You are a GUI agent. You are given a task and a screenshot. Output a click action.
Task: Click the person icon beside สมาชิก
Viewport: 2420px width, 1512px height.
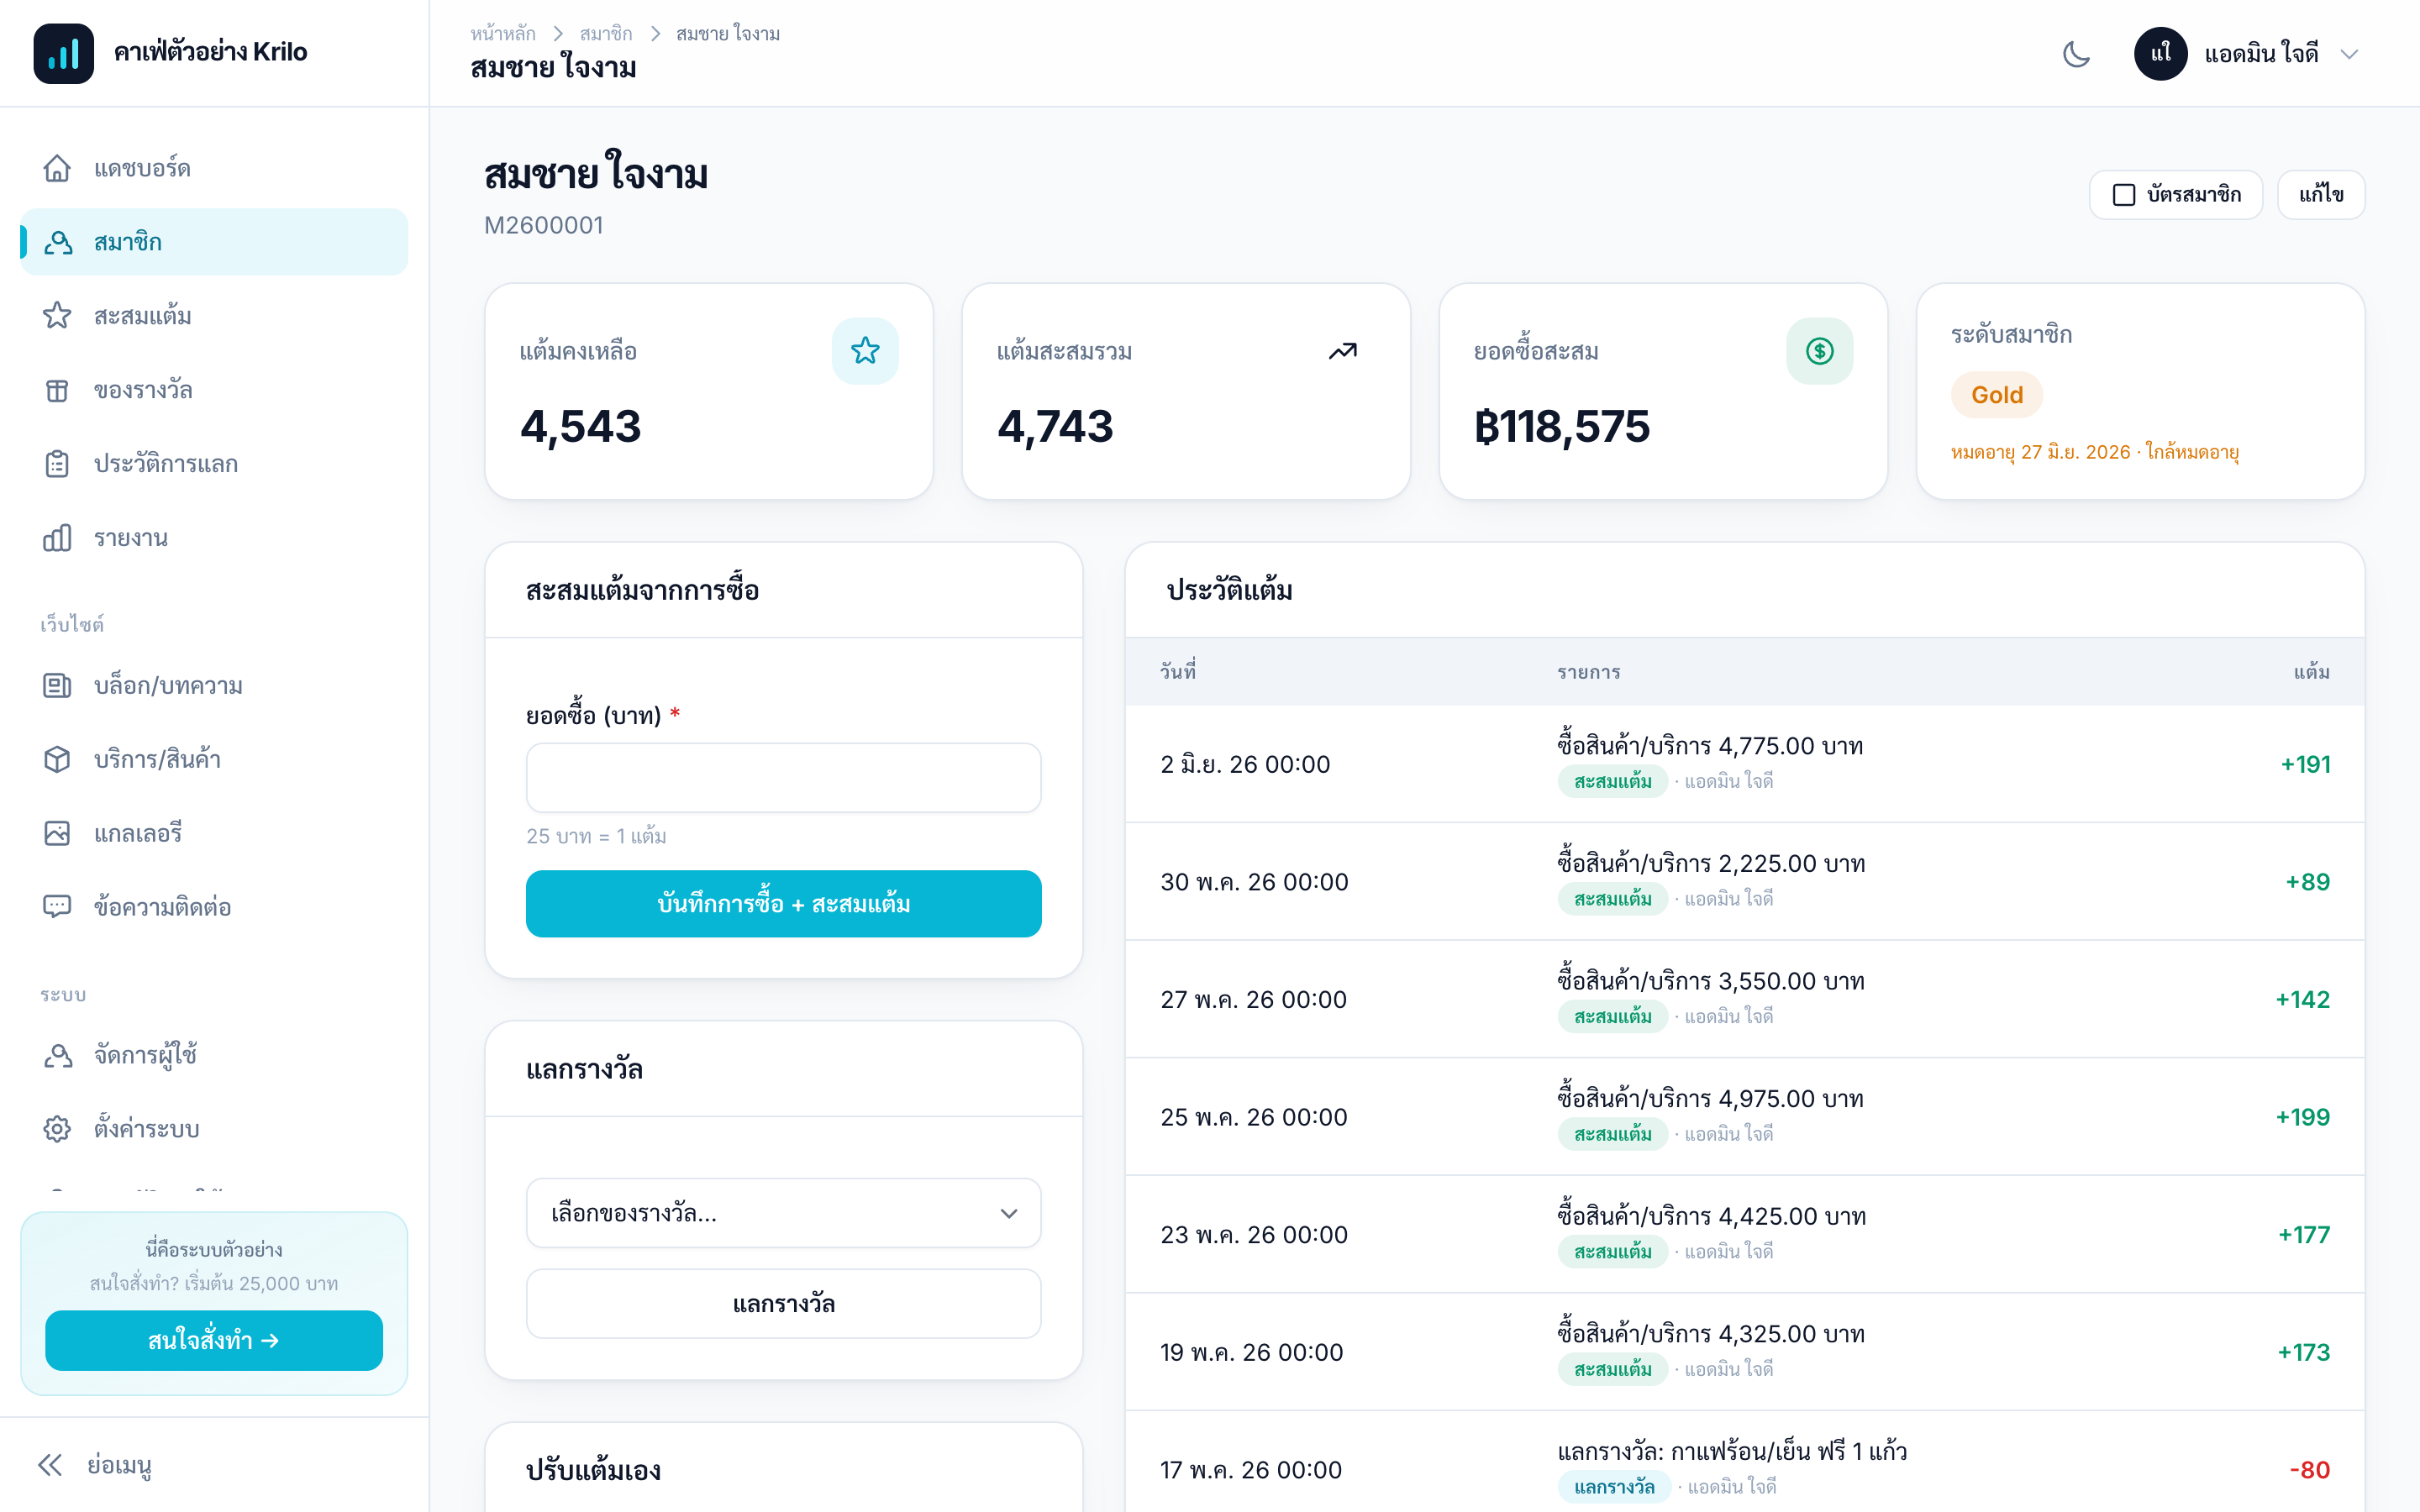click(57, 242)
